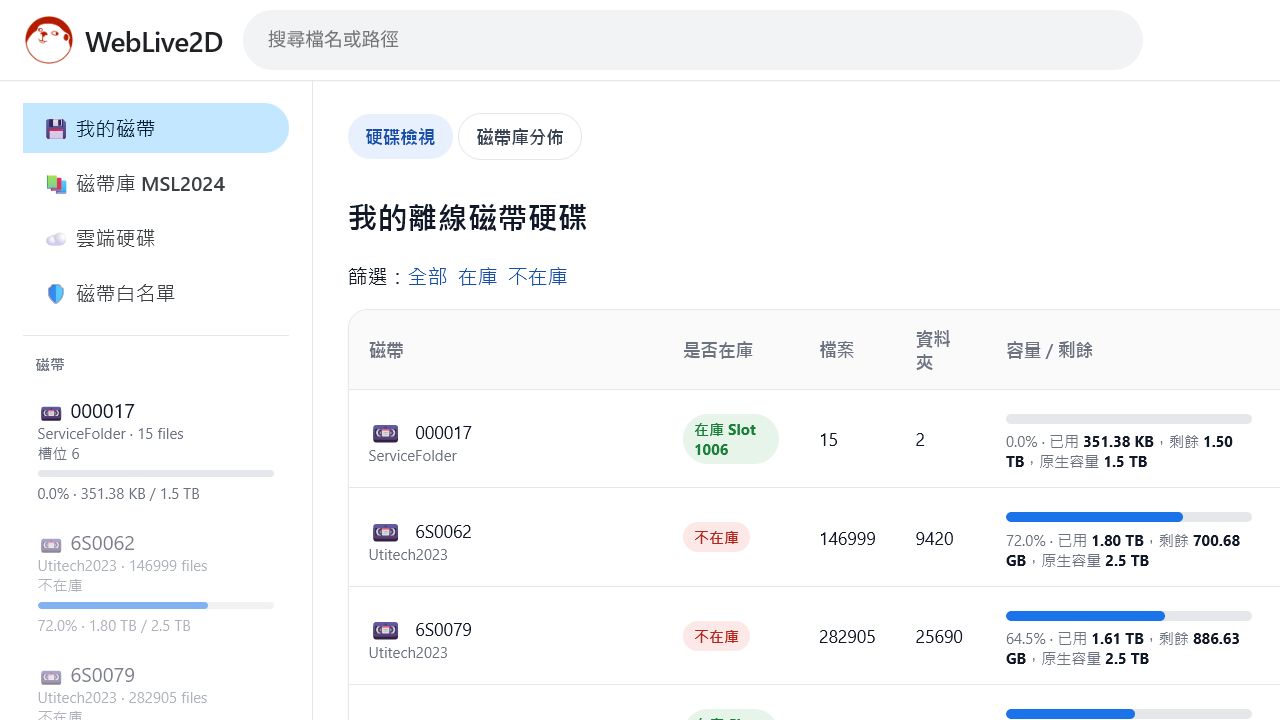Click tape name 6S0062 in the table

point(443,532)
